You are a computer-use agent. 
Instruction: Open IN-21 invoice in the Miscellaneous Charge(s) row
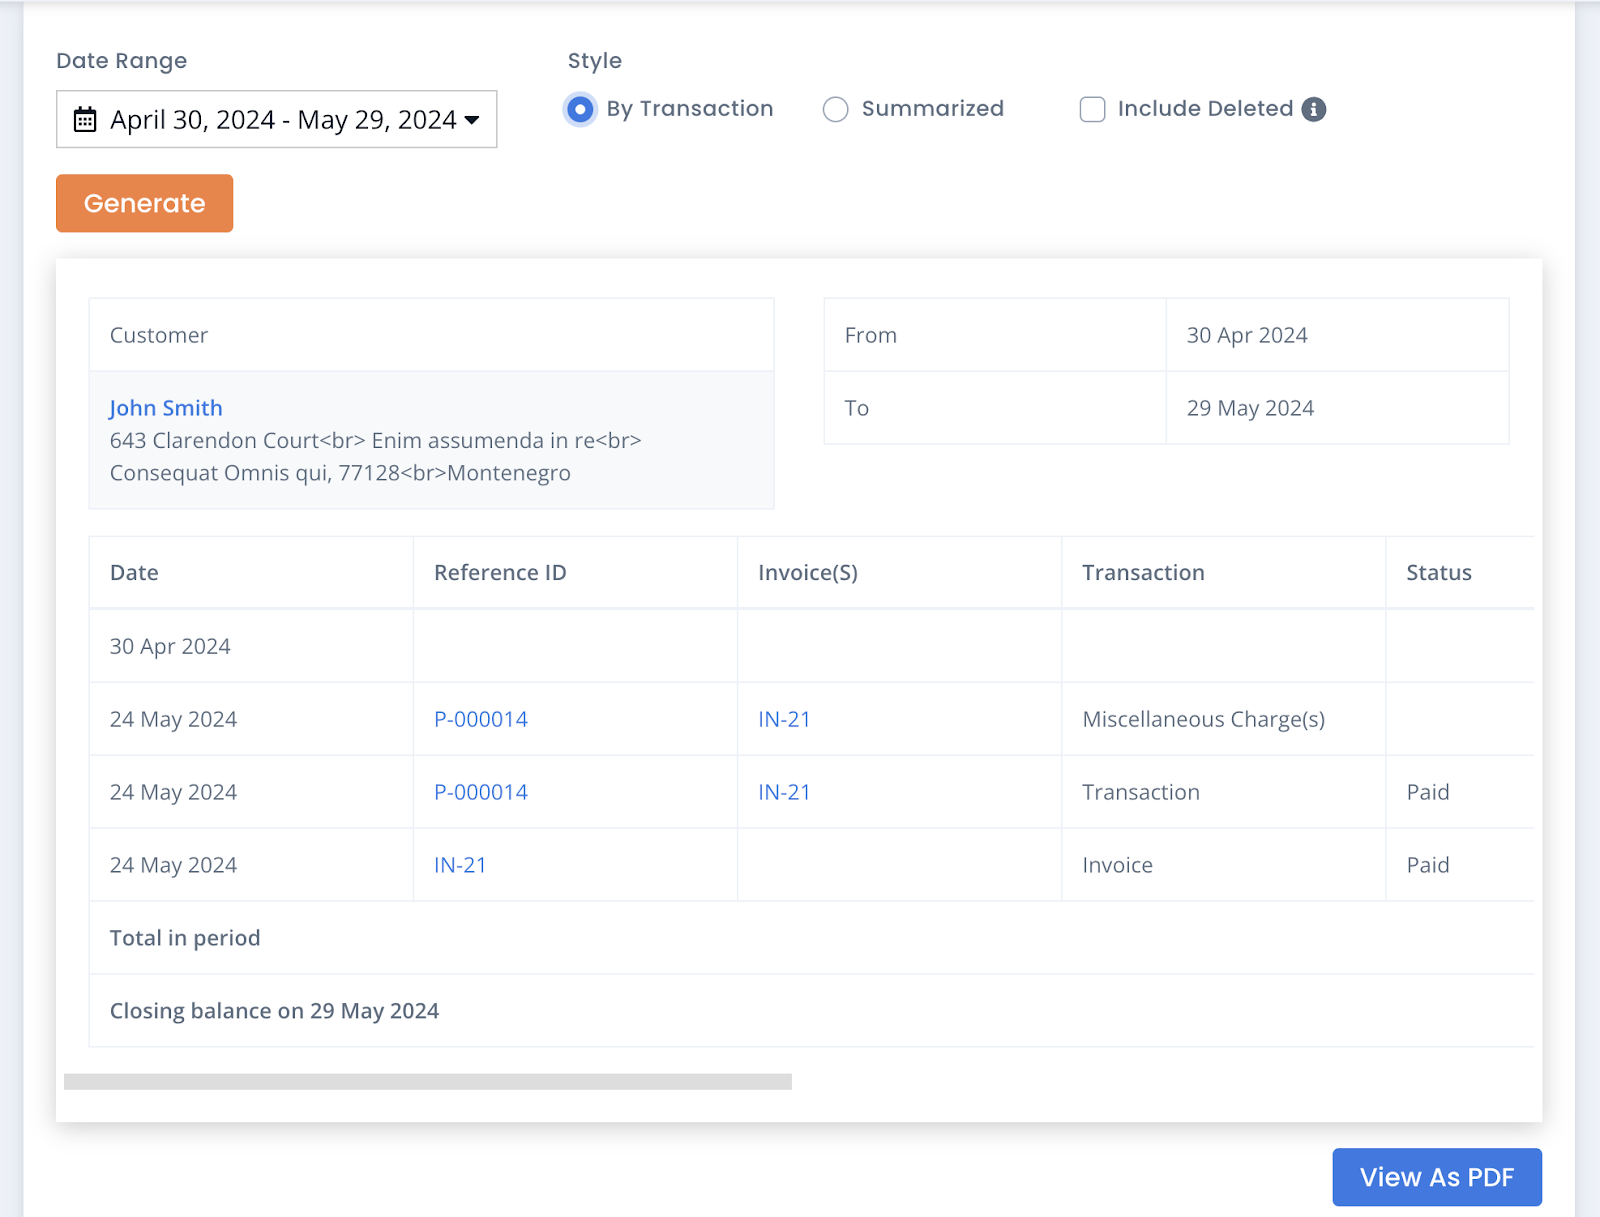tap(784, 719)
